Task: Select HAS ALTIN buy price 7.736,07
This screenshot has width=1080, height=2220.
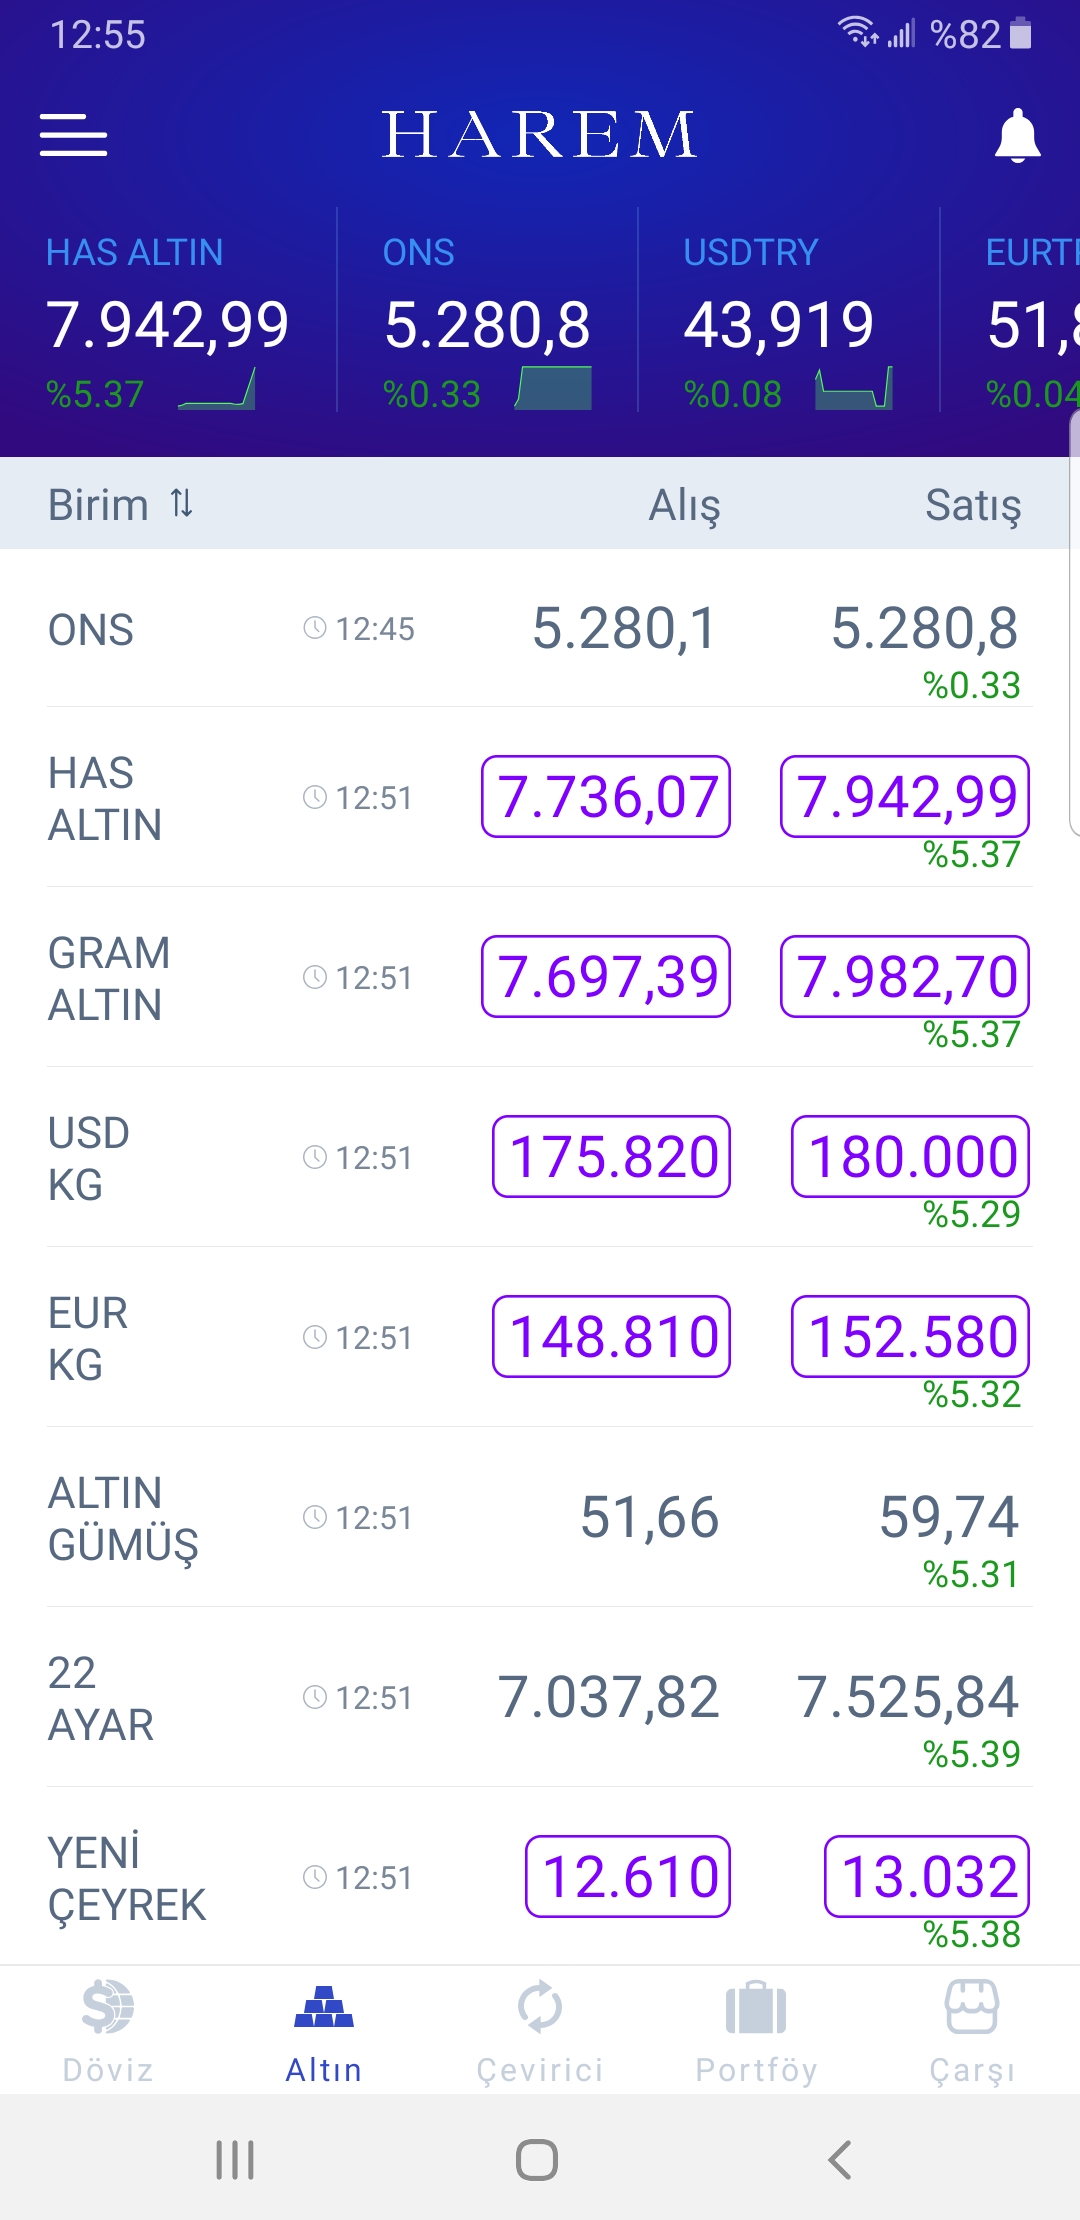Action: 606,797
